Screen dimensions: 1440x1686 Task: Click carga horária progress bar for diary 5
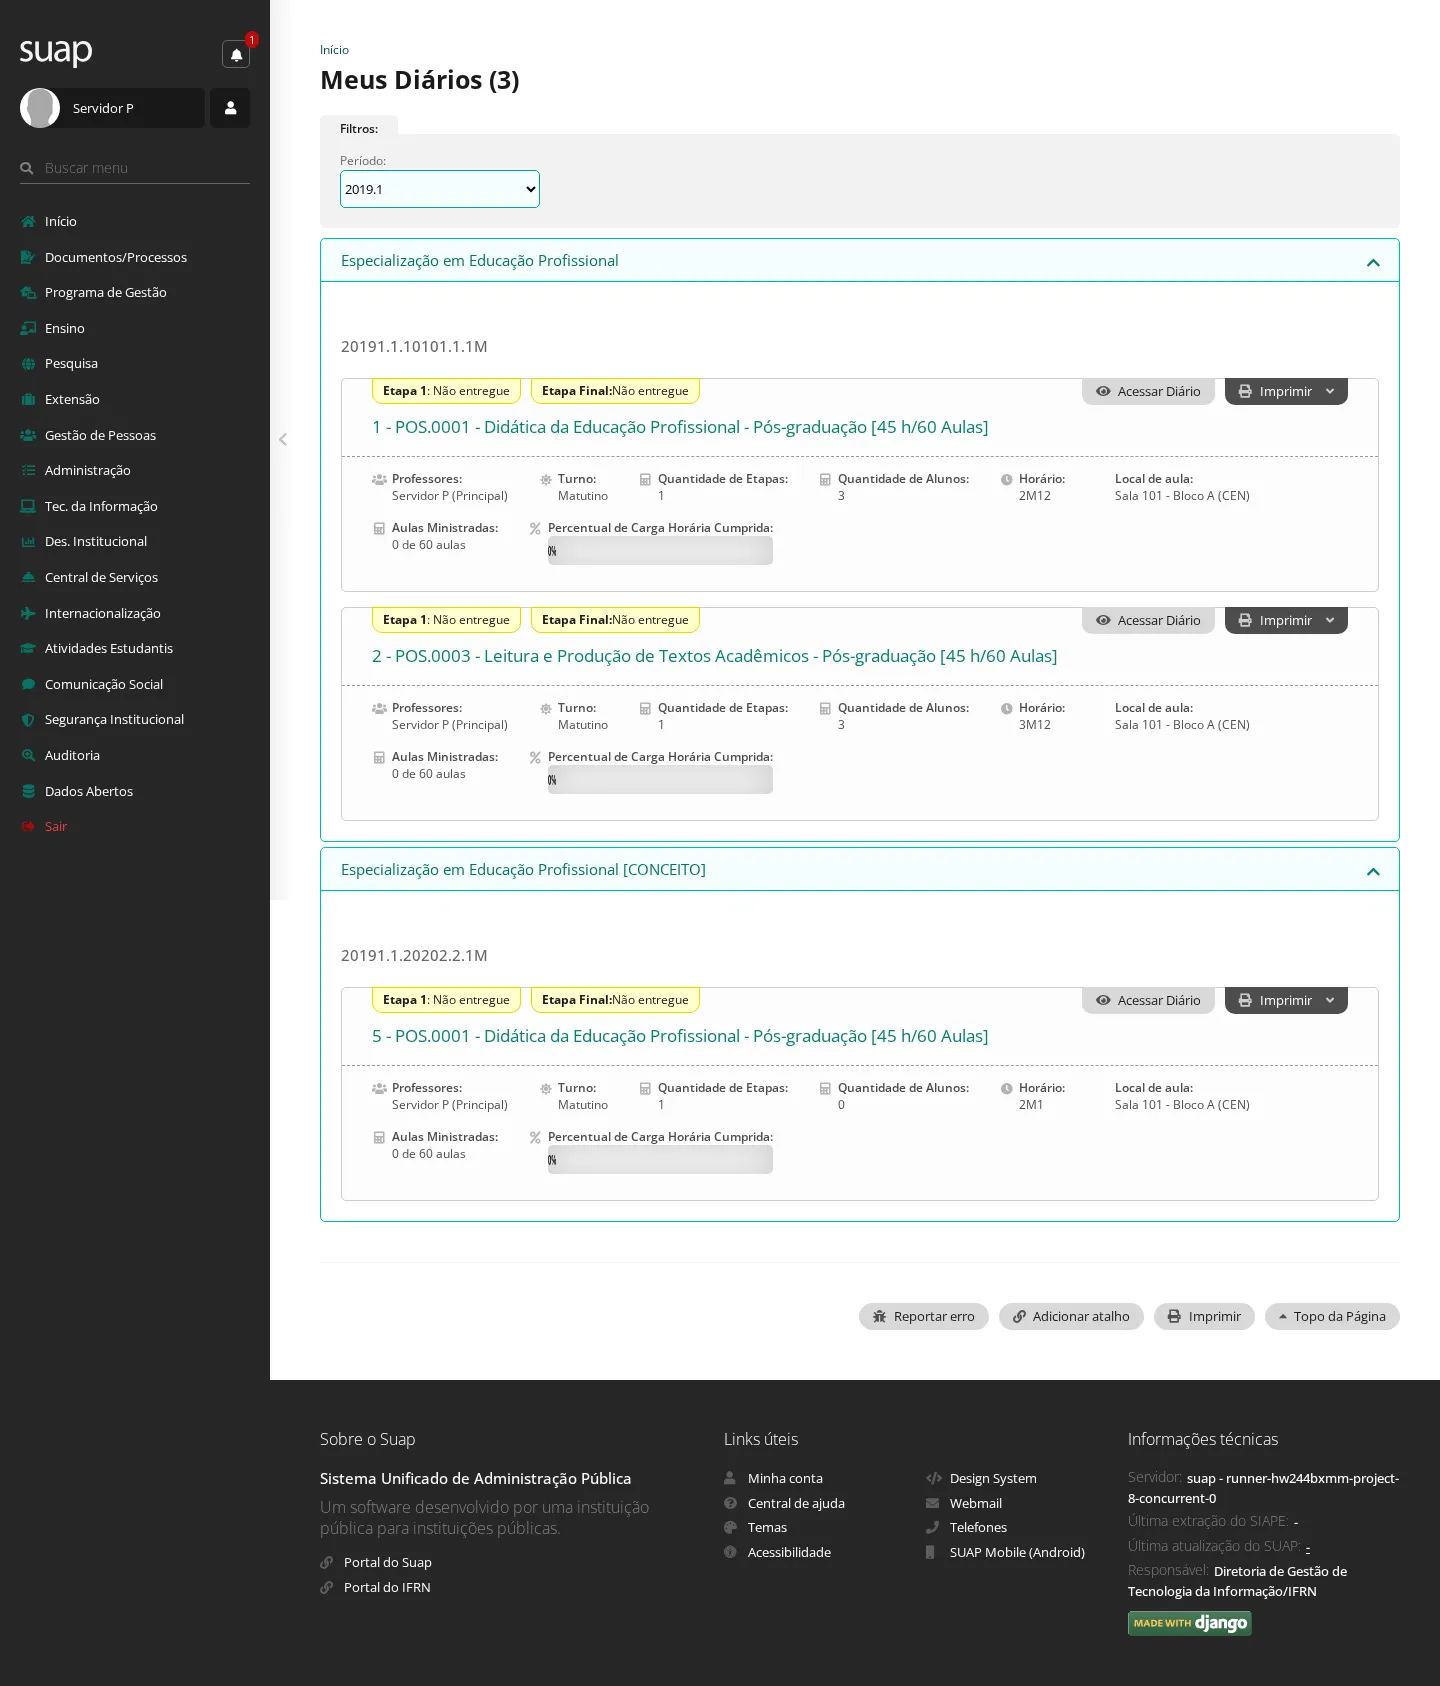tap(660, 1160)
